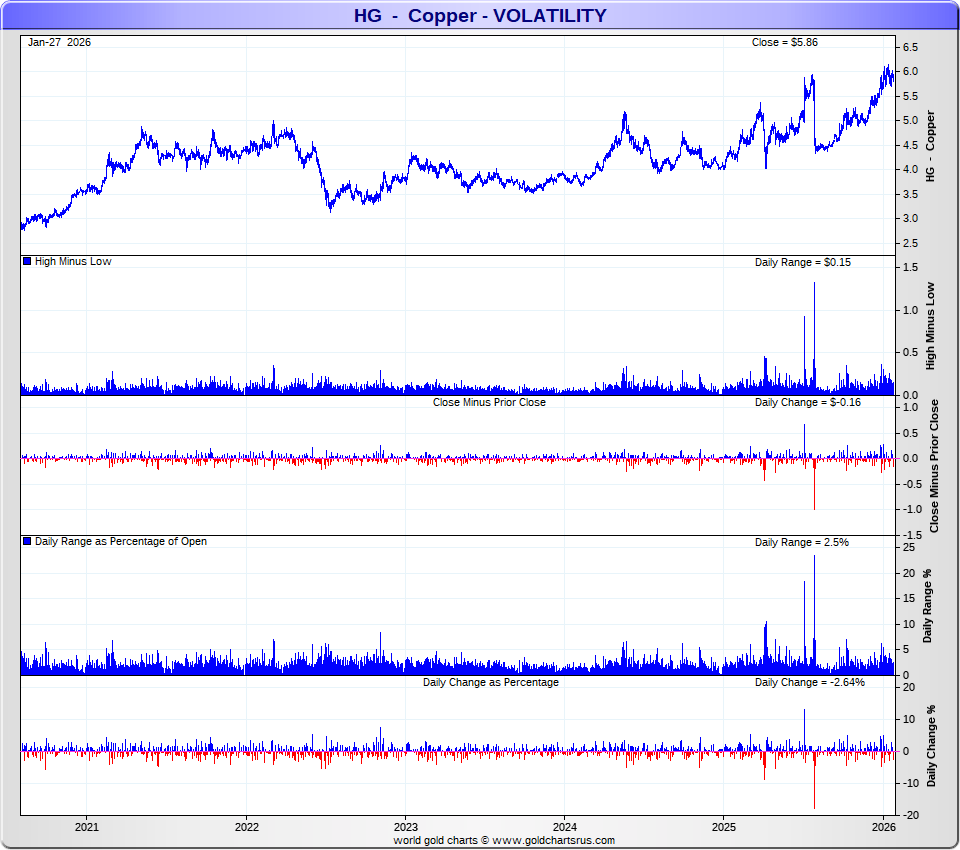Click the vertical HG - Copper axis label
Viewport: 960px width, 850px height.
coord(931,145)
